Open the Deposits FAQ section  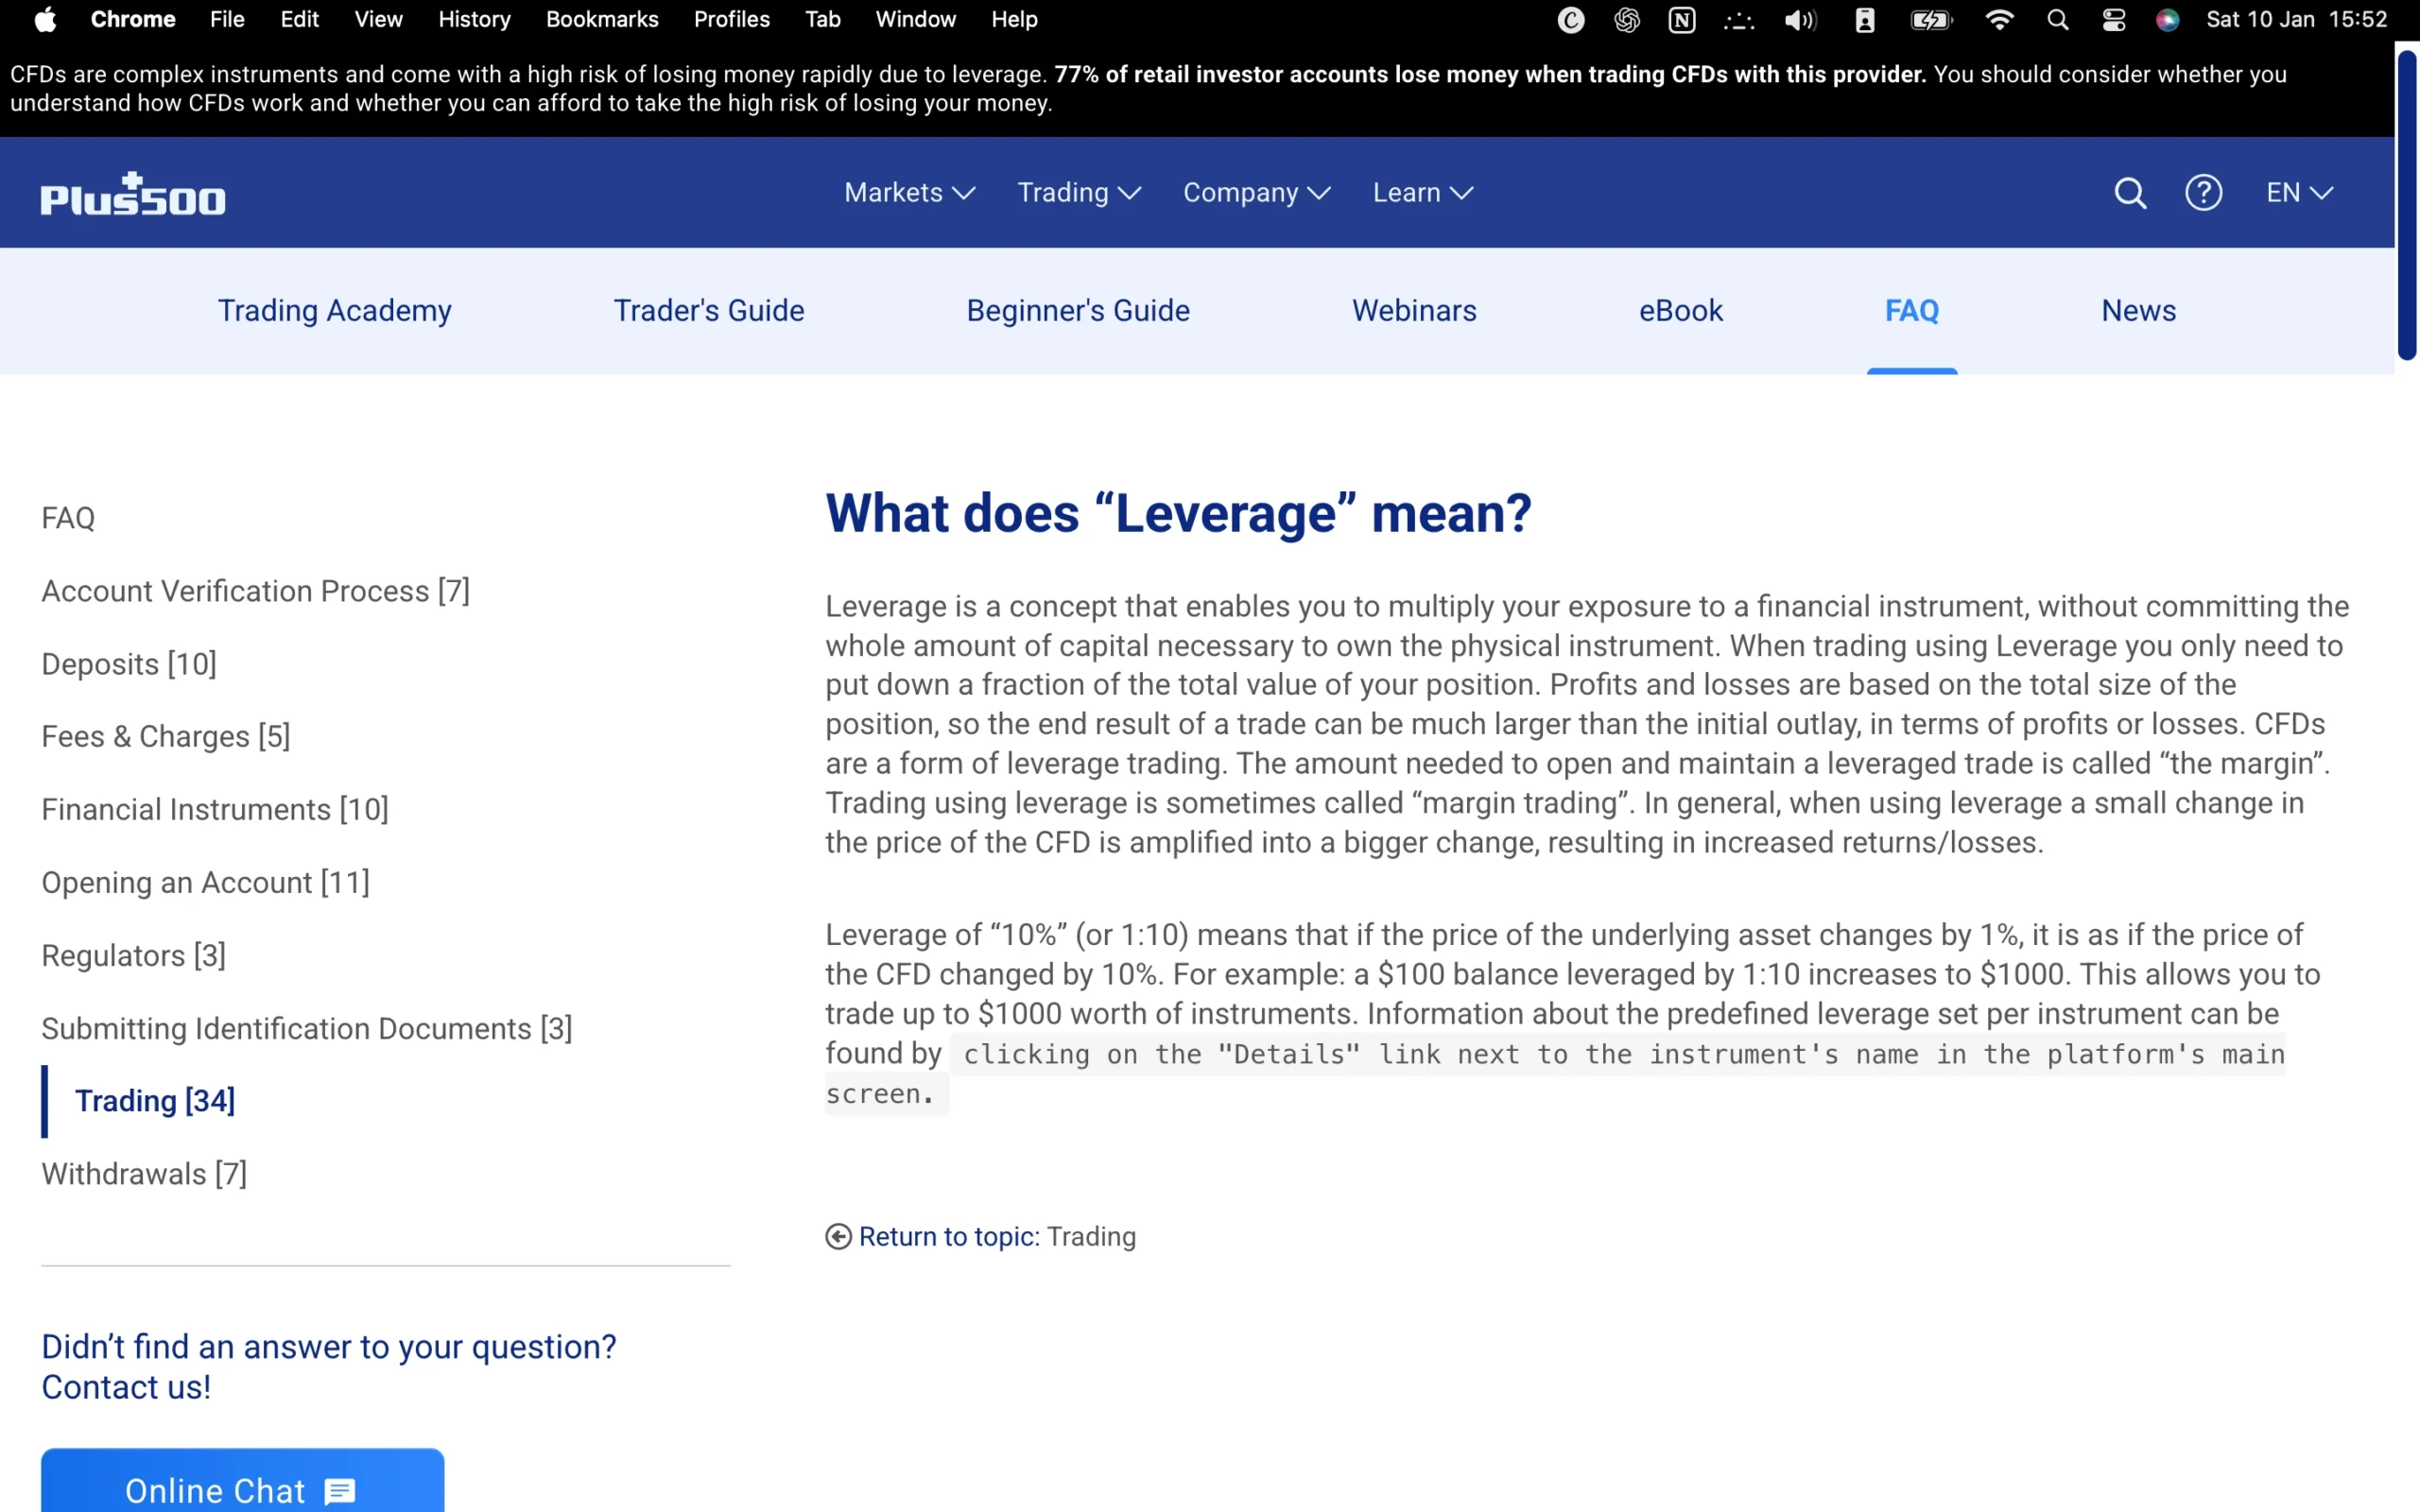click(x=128, y=663)
